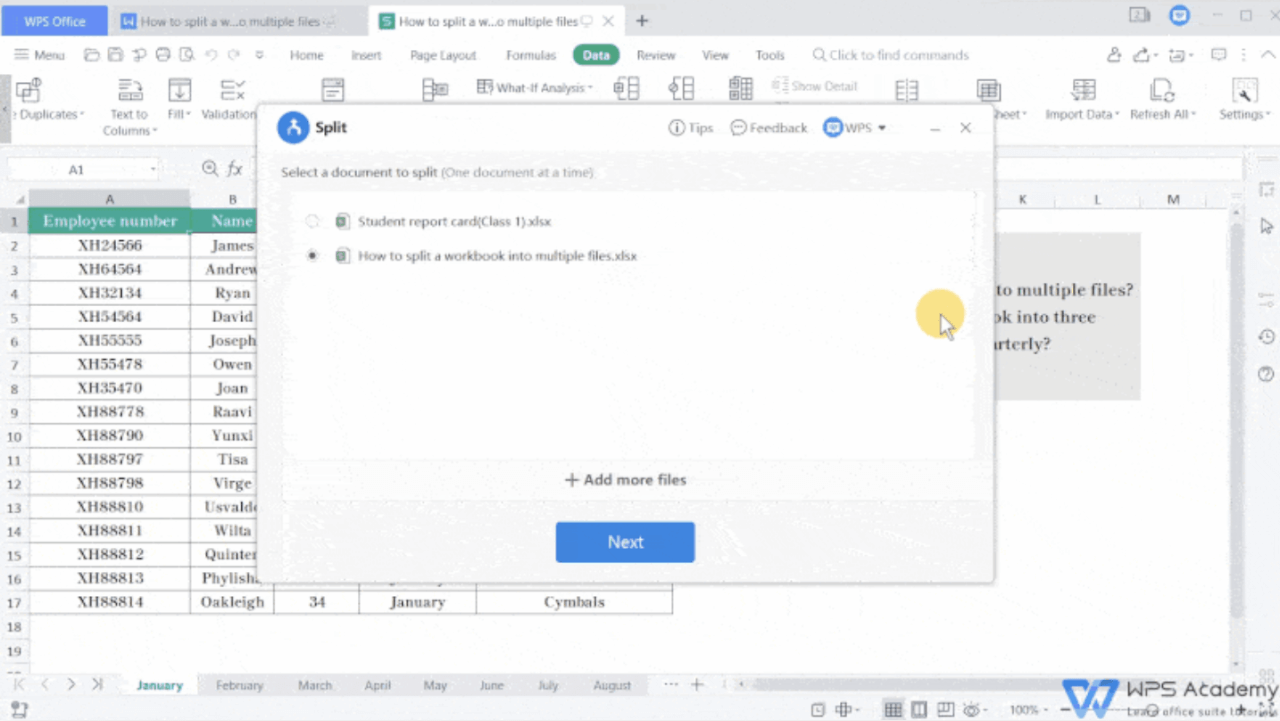Click the Redo arrow icon

pyautogui.click(x=234, y=55)
